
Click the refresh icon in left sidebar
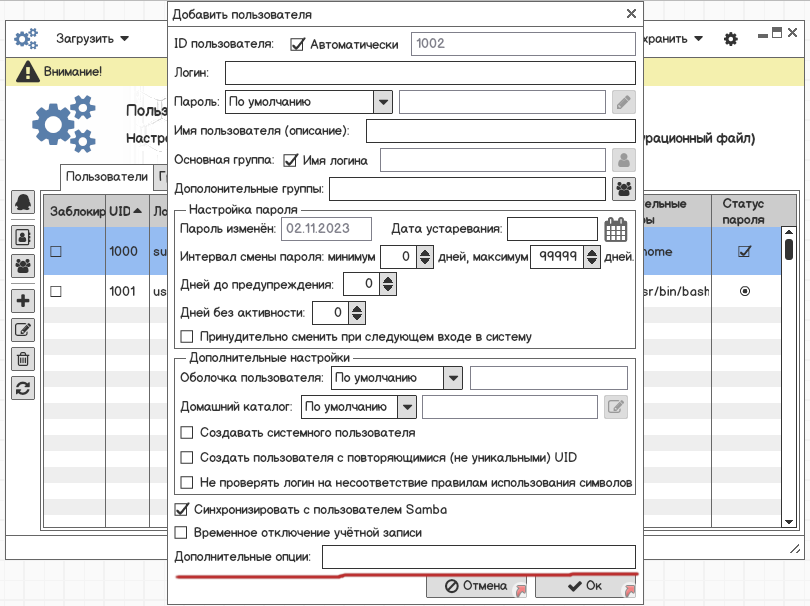(x=23, y=388)
